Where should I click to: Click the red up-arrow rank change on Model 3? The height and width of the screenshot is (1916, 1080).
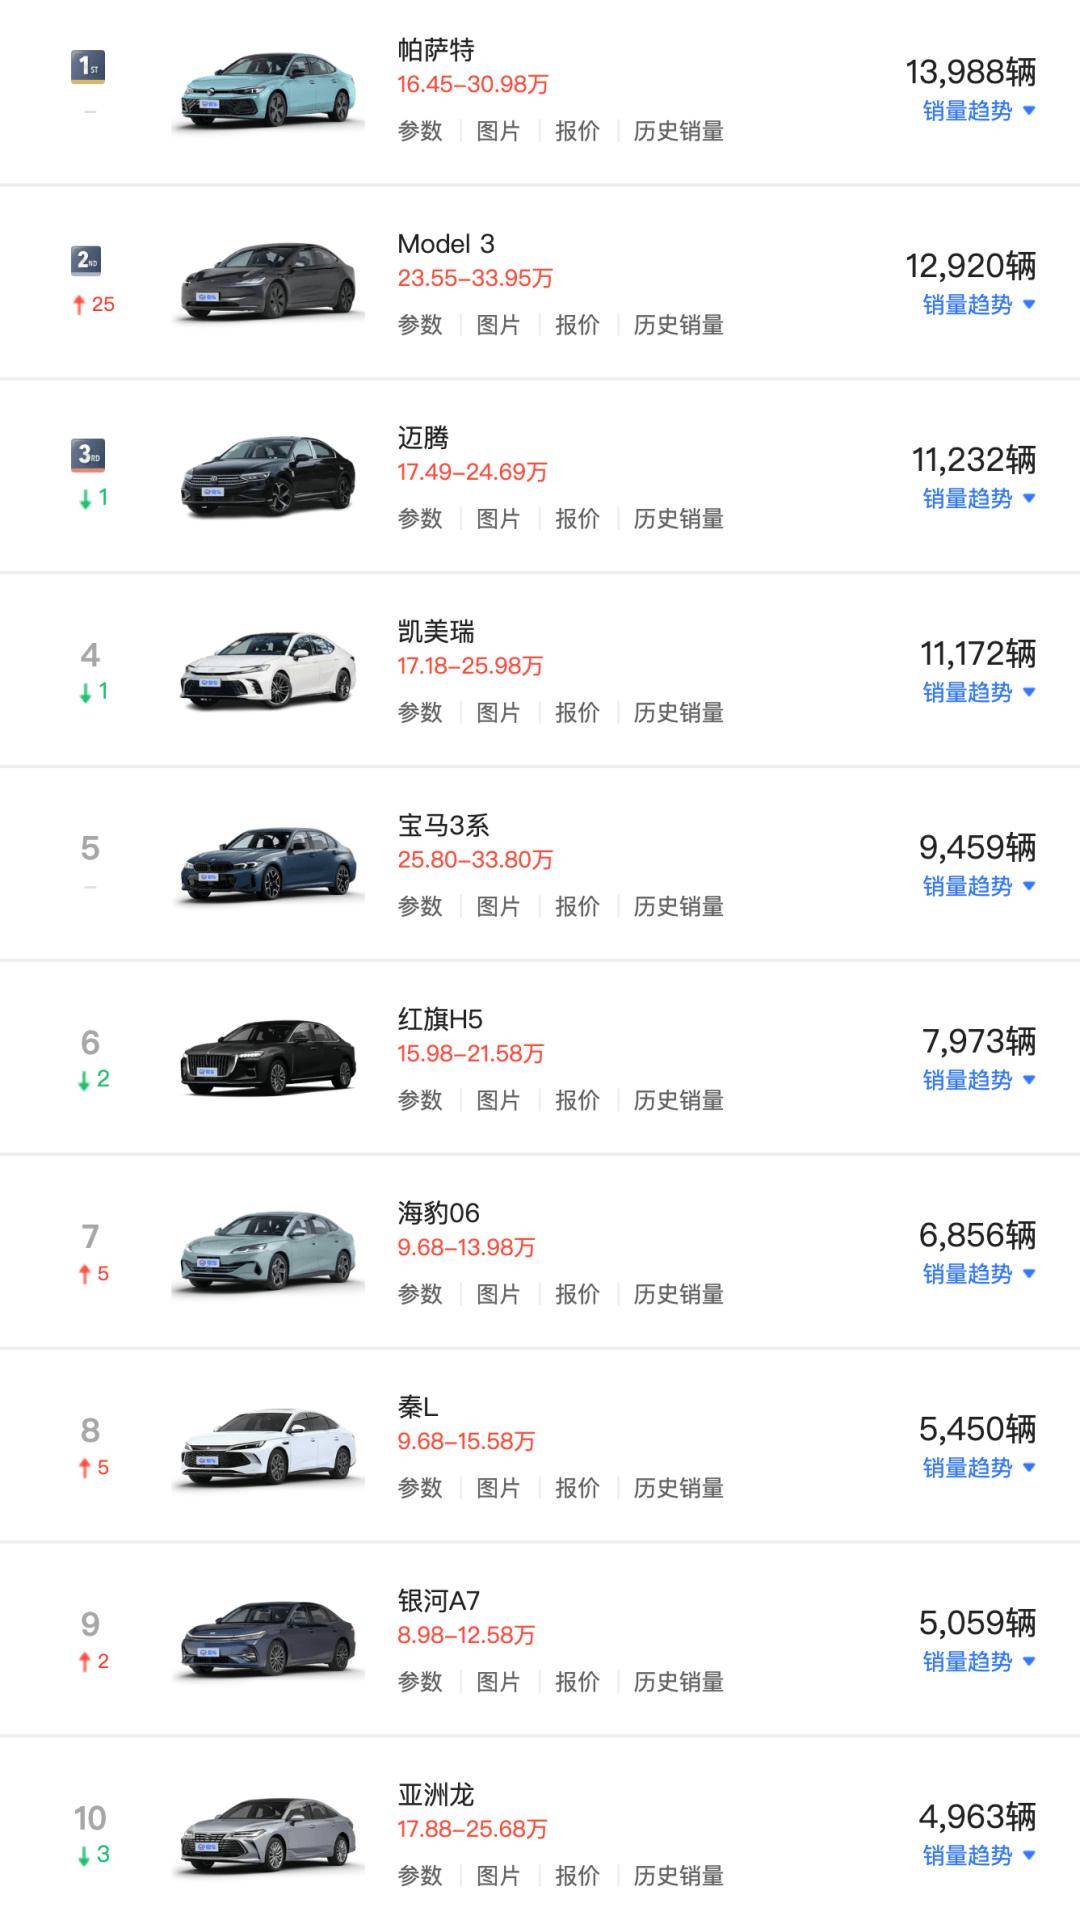(x=79, y=305)
